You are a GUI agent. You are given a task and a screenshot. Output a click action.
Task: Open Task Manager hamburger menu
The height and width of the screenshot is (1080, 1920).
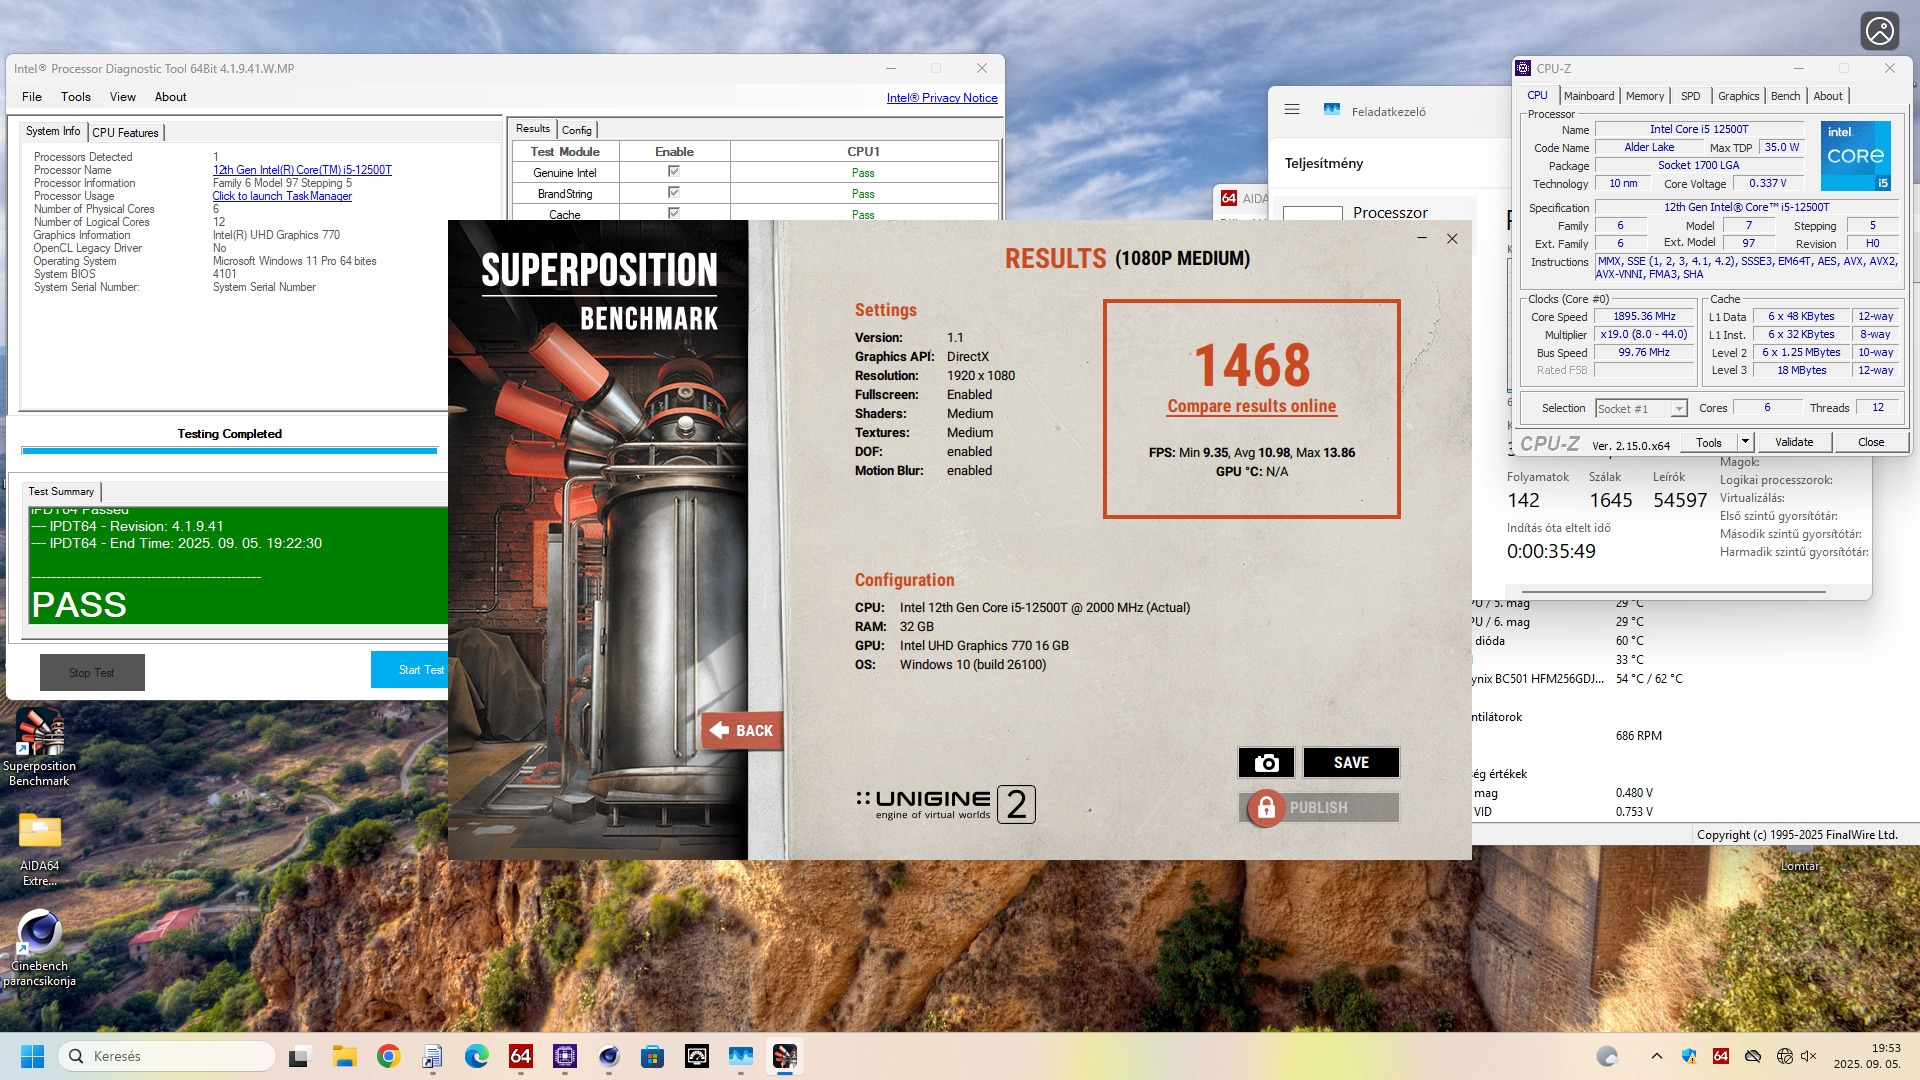click(1292, 110)
